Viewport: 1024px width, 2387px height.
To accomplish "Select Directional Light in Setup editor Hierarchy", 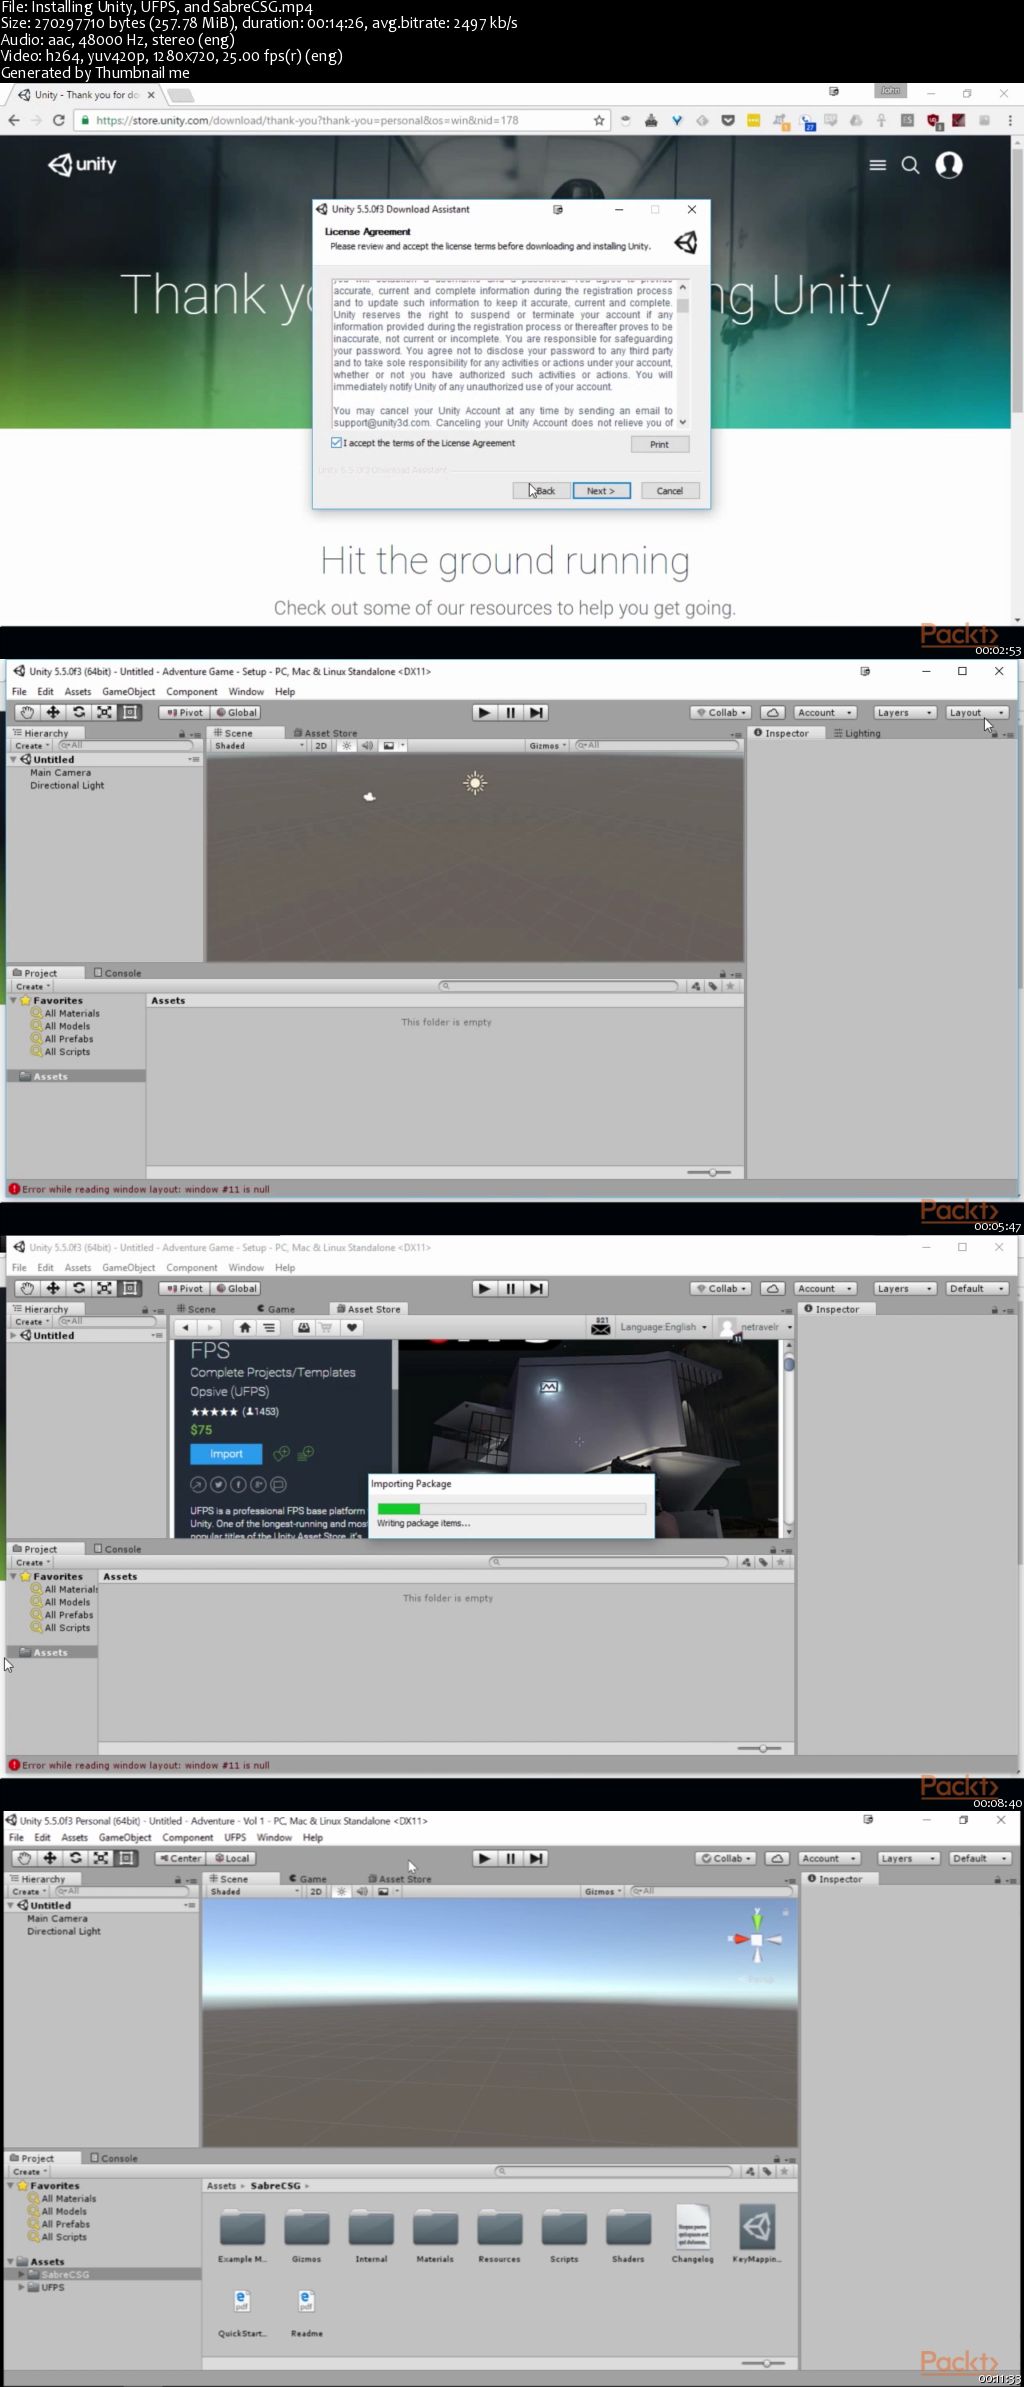I will point(67,786).
